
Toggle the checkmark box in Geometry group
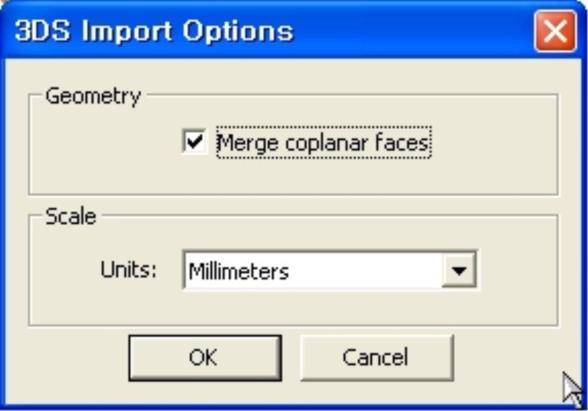(x=194, y=141)
